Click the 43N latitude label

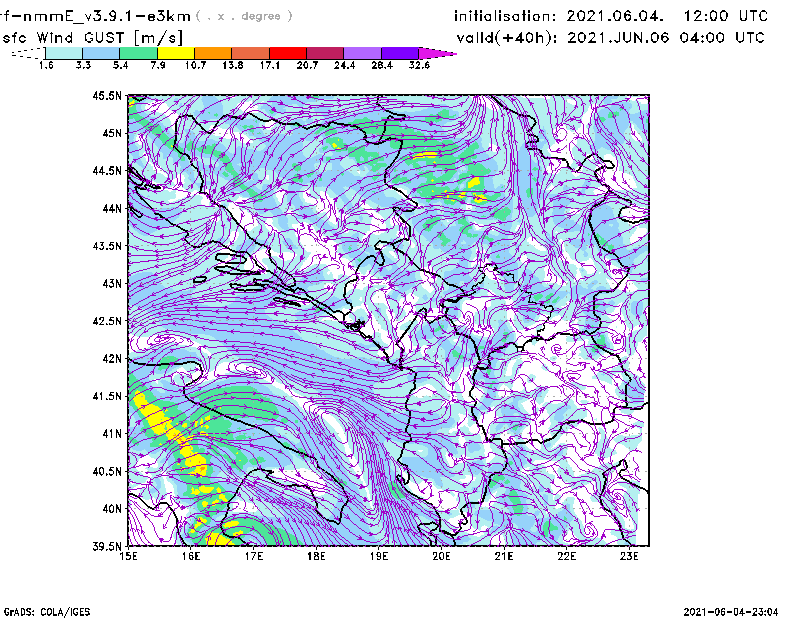point(112,283)
